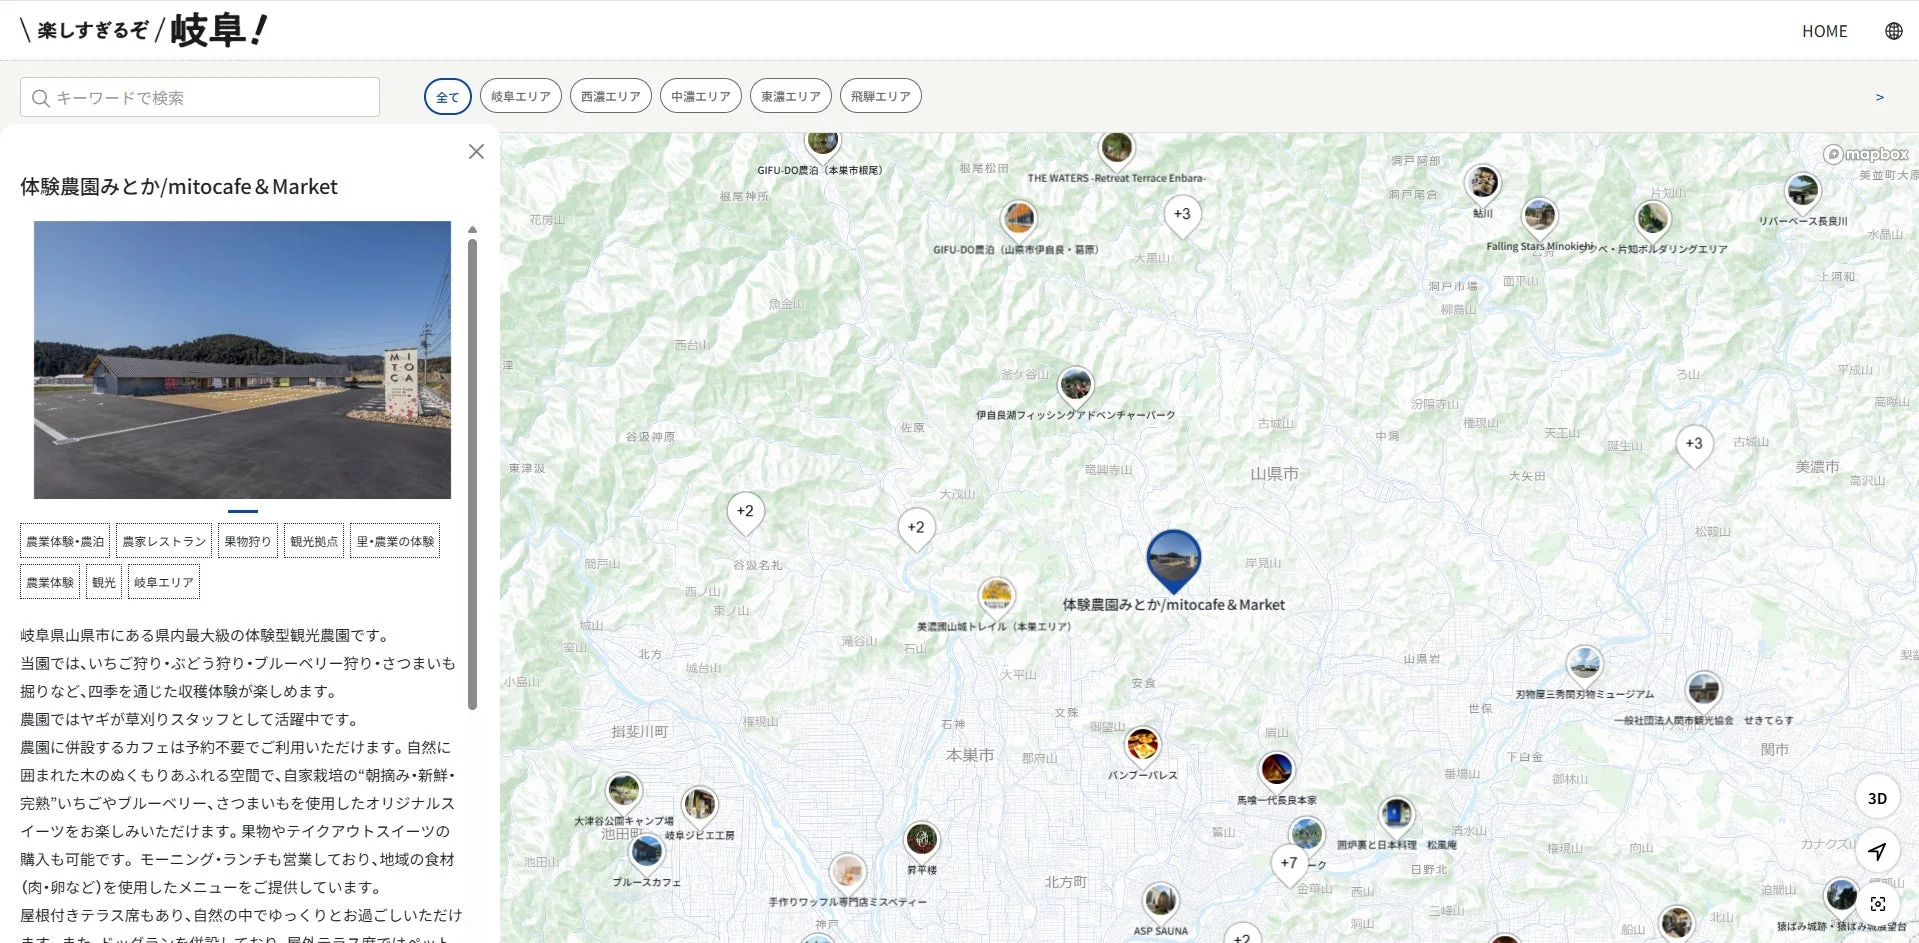Screen dimensions: 1919x943
Task: Expand more filters with the right arrow
Action: (x=1879, y=97)
